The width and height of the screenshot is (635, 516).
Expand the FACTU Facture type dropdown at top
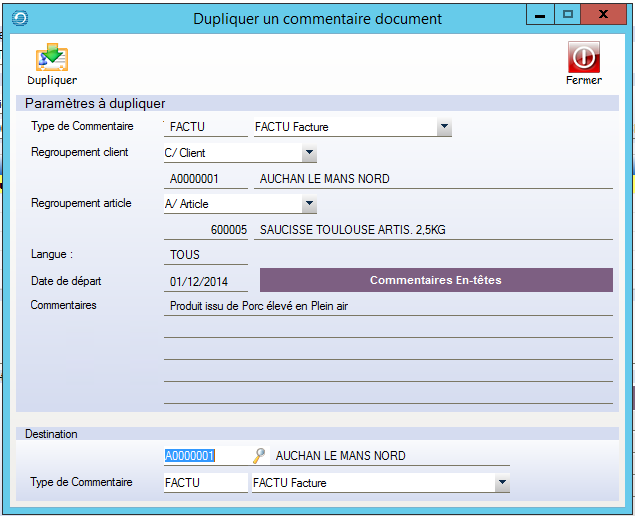(x=444, y=127)
